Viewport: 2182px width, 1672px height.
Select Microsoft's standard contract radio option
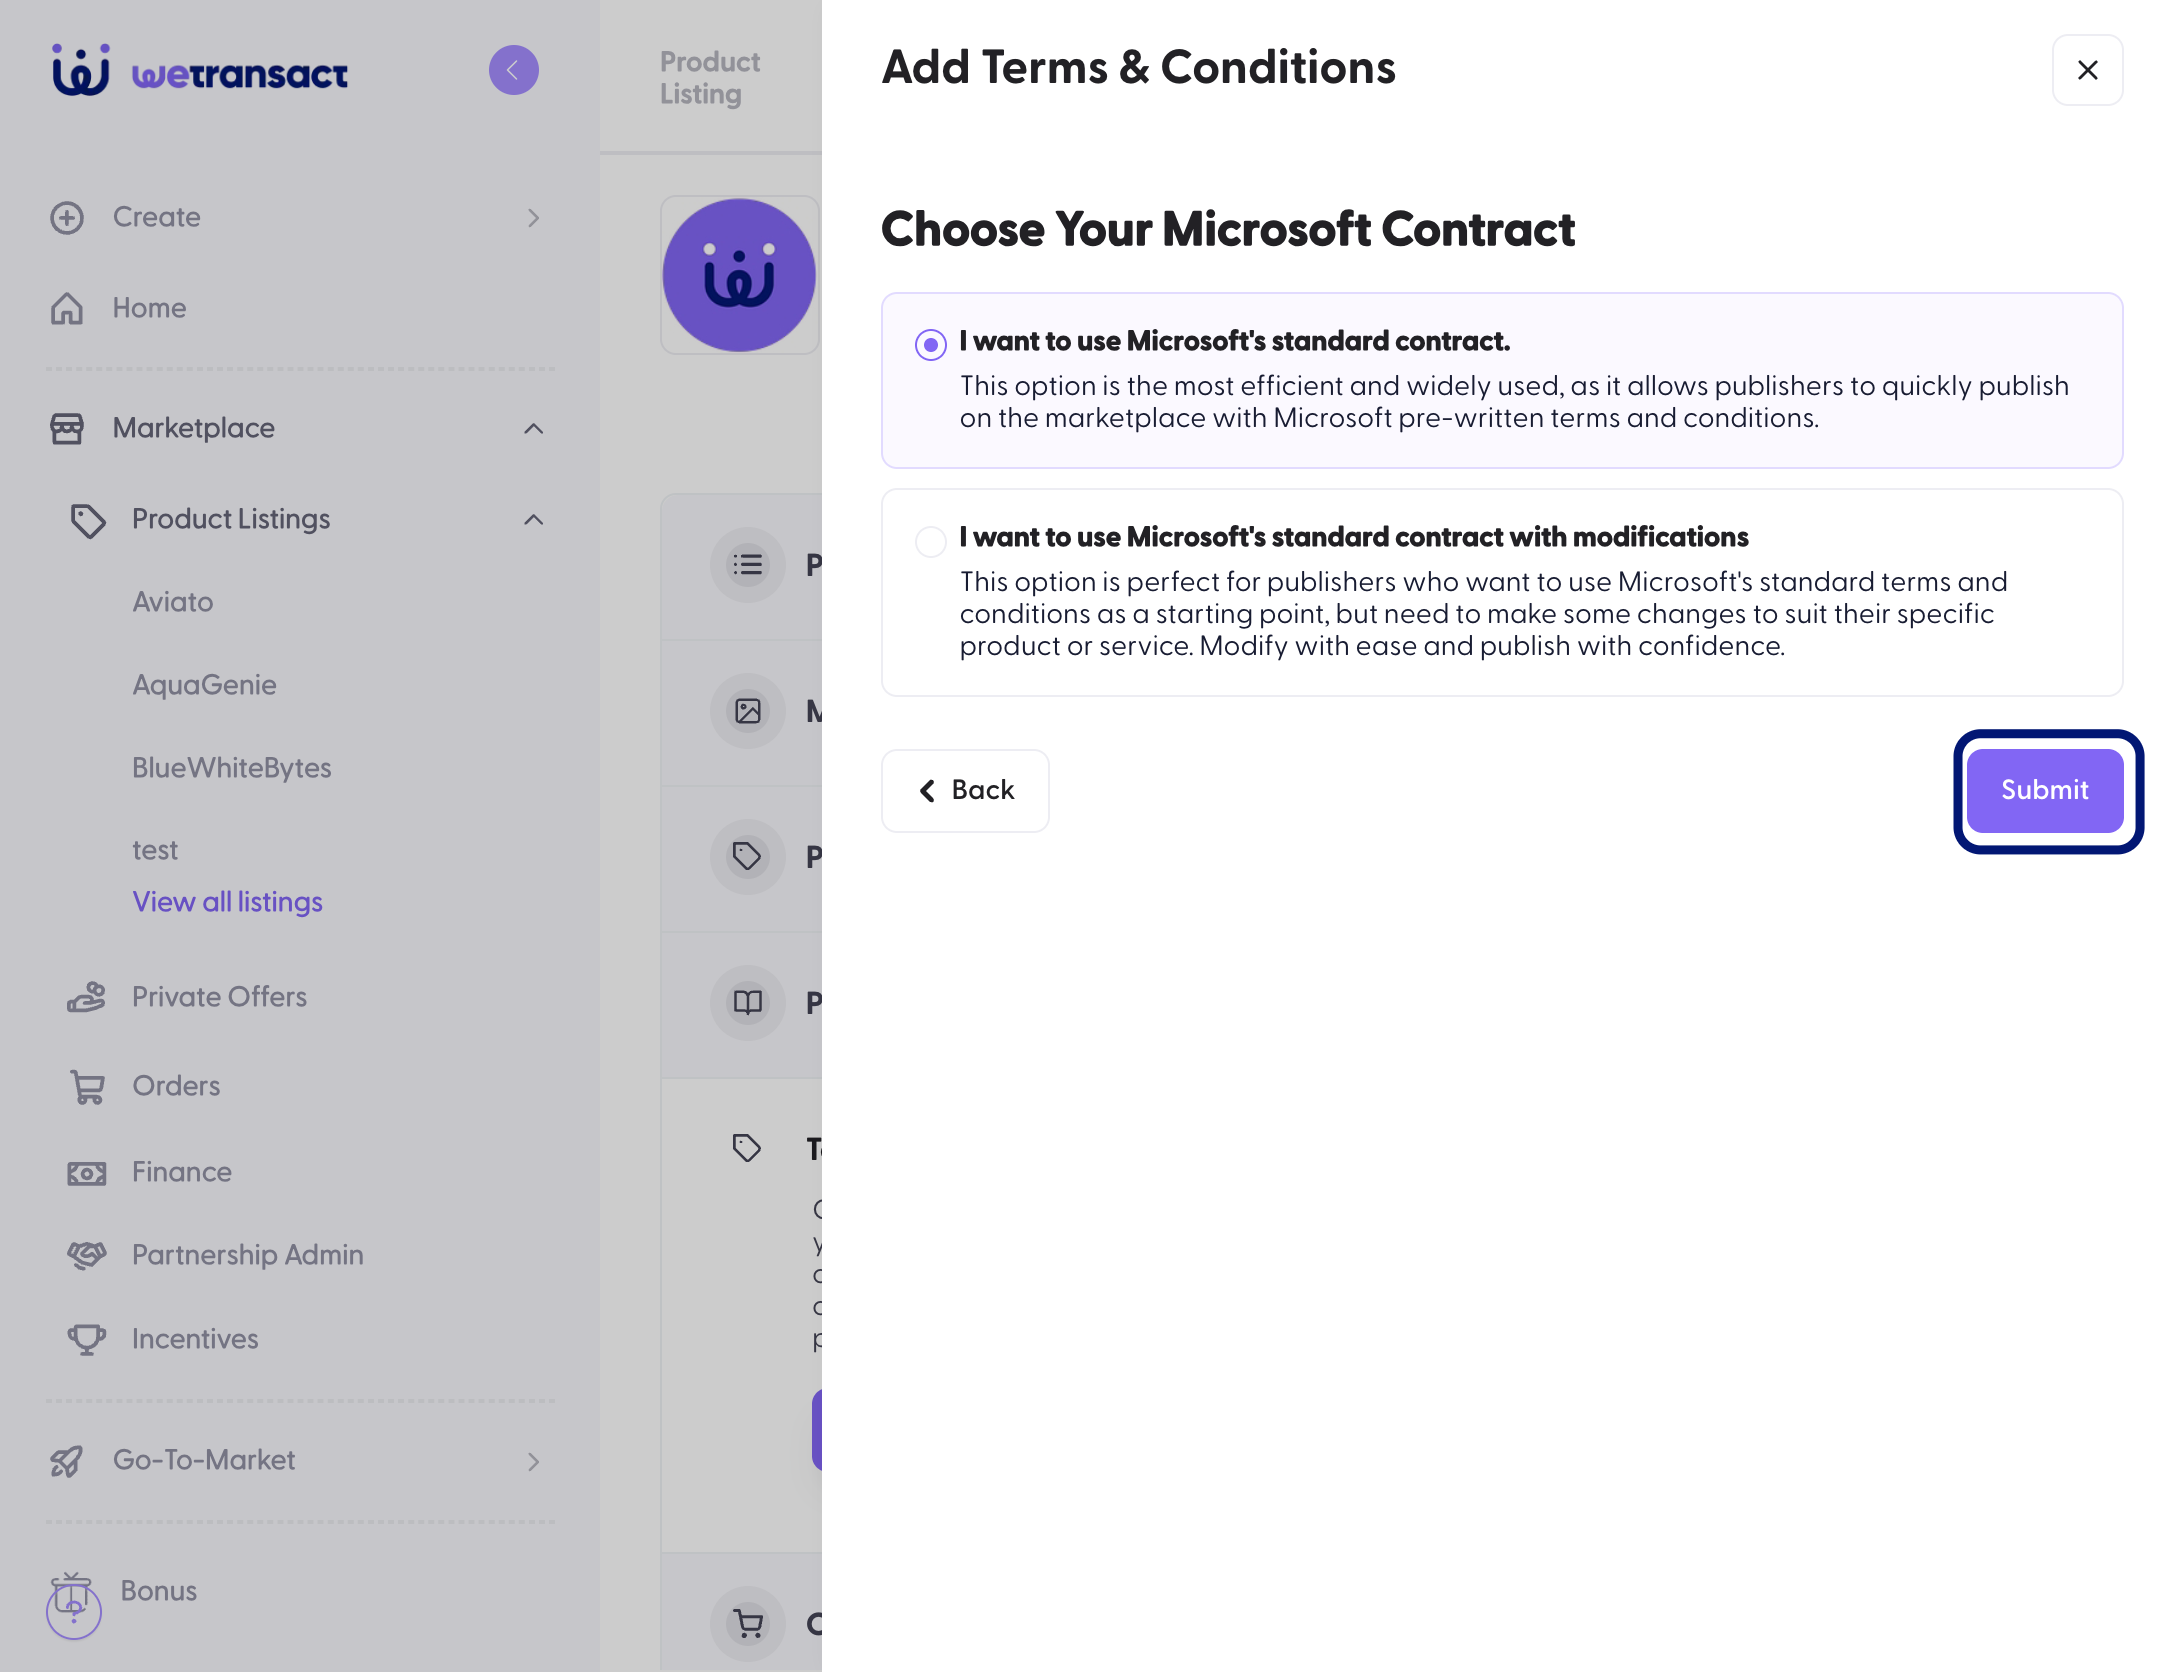pos(931,345)
